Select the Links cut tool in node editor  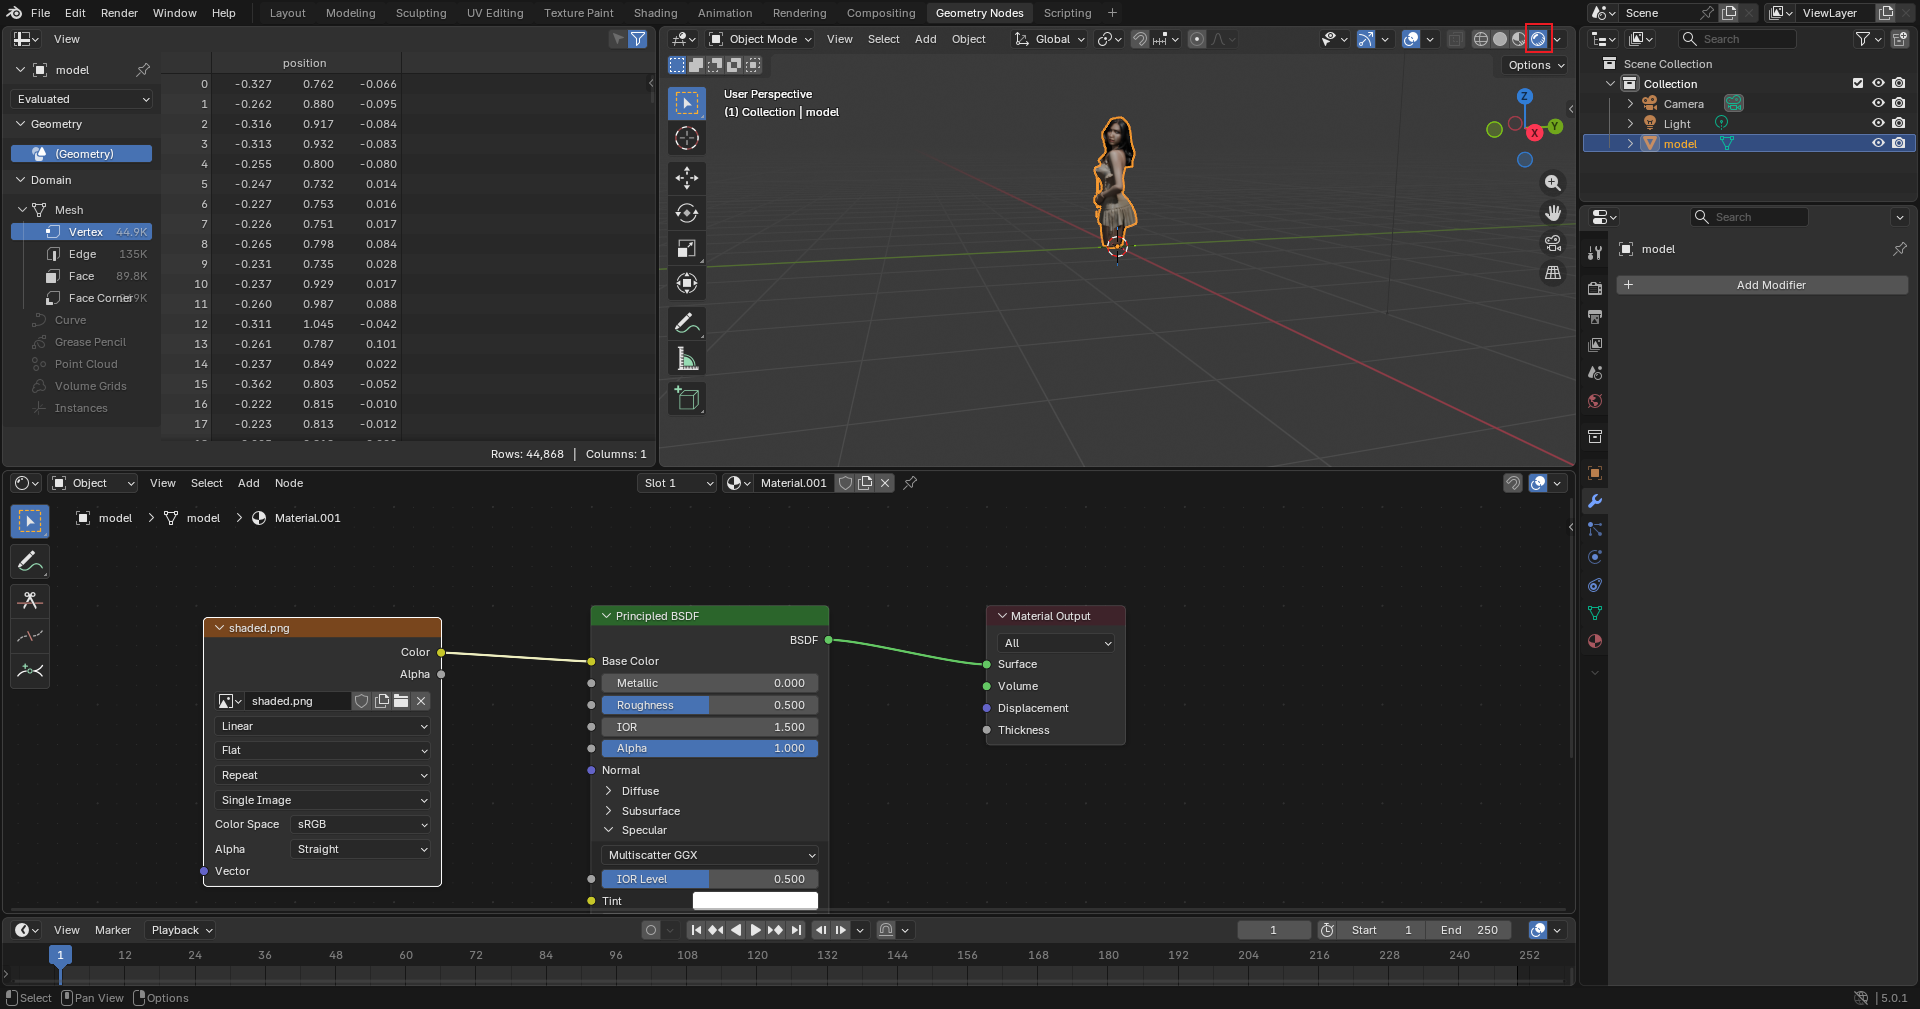point(30,600)
